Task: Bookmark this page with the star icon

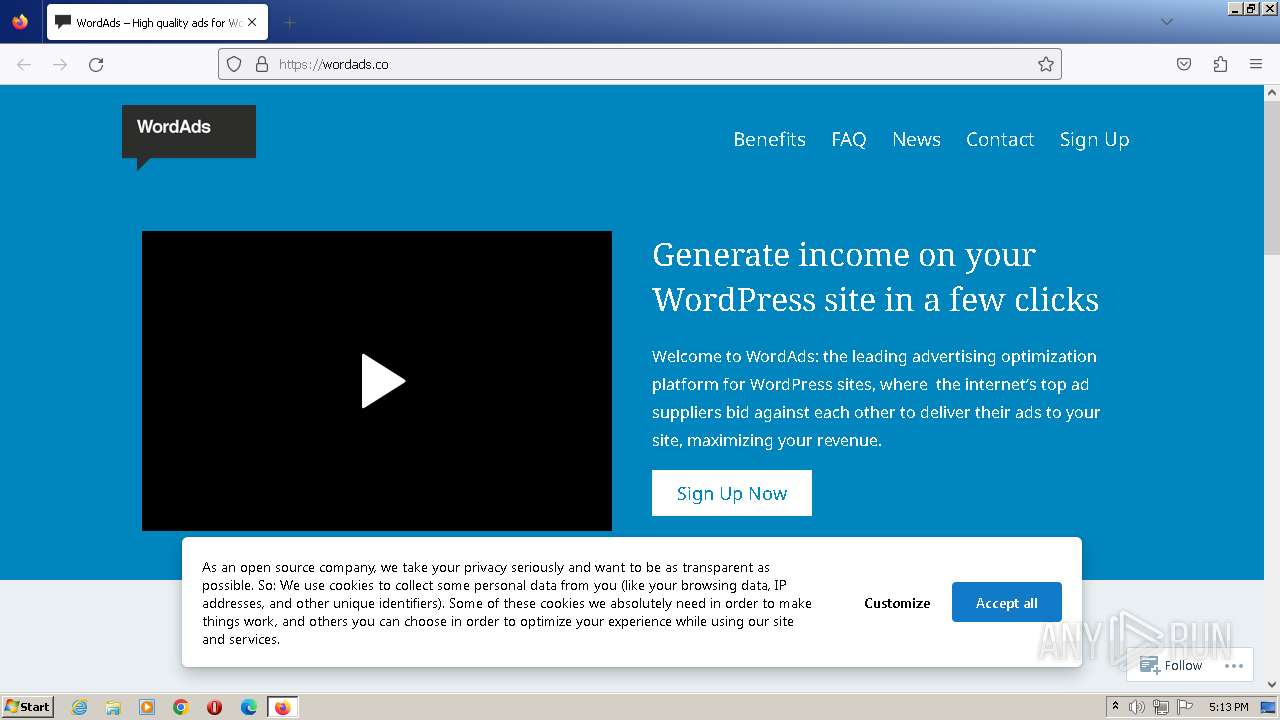Action: pos(1046,64)
